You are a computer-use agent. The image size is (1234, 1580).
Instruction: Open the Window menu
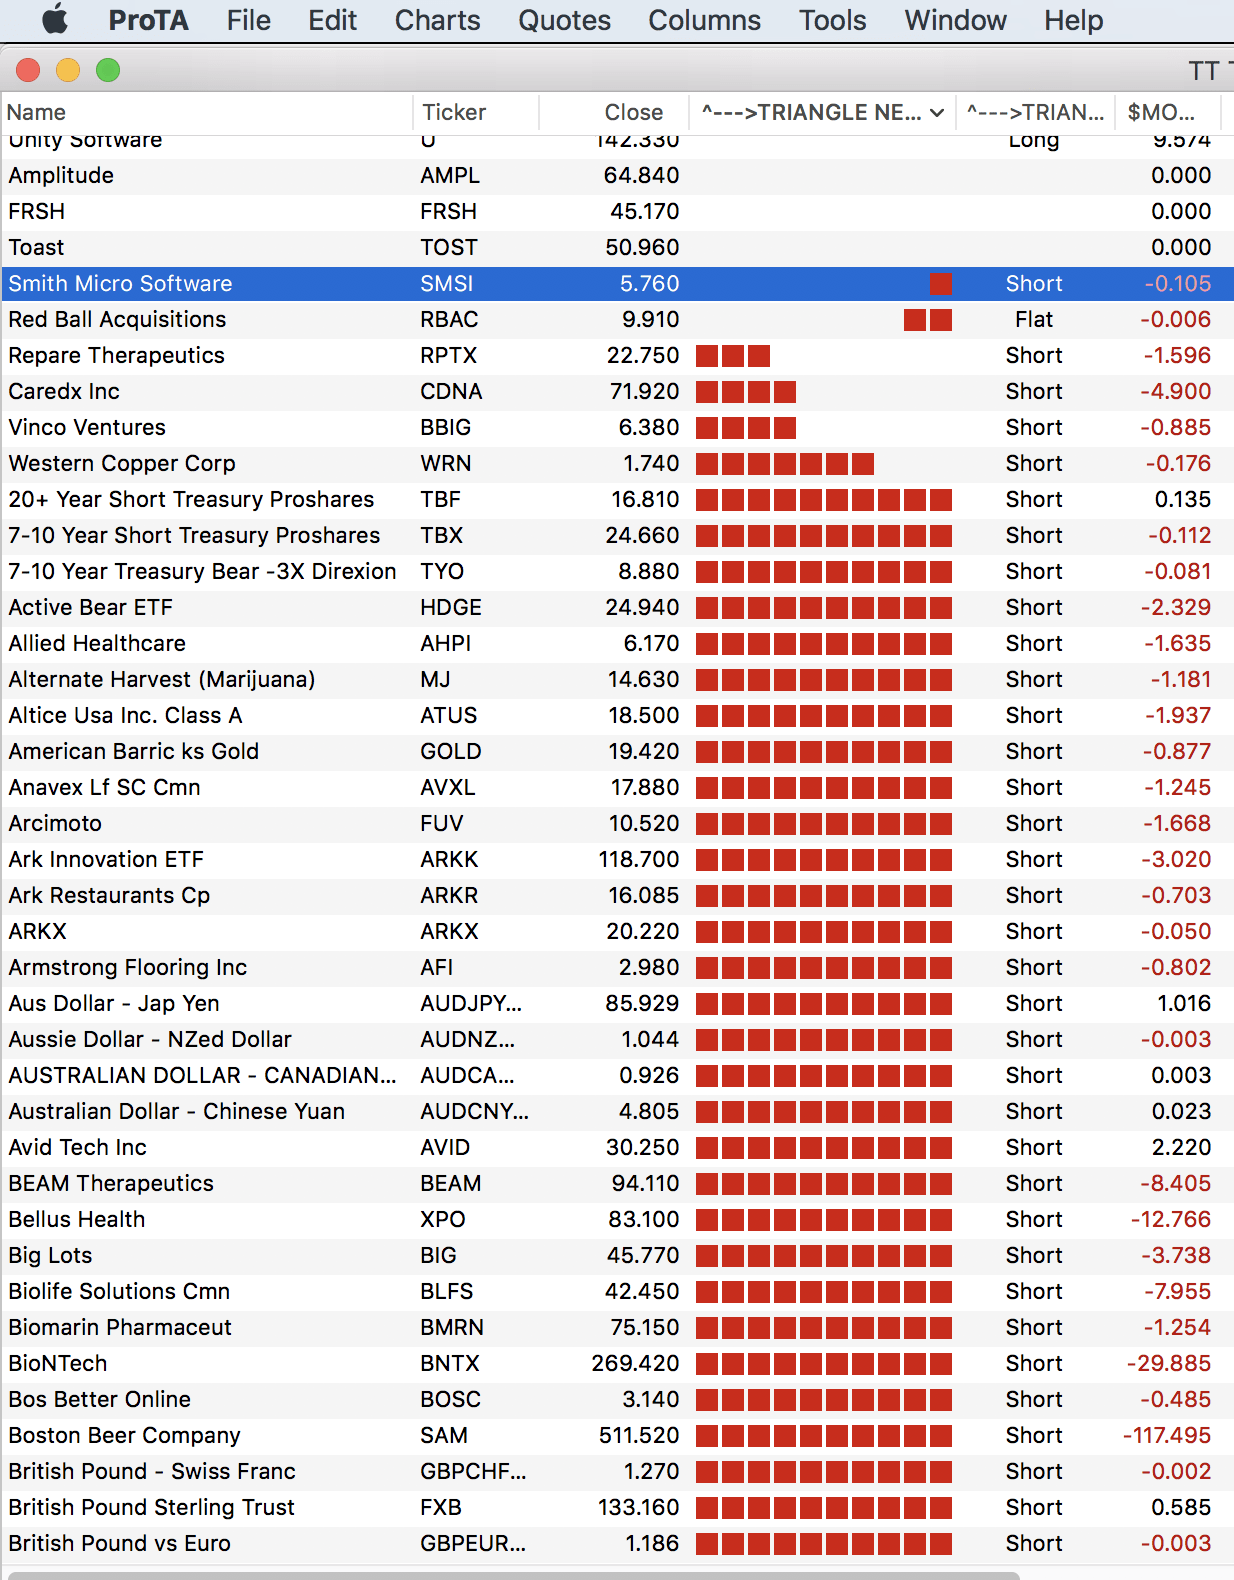955,20
